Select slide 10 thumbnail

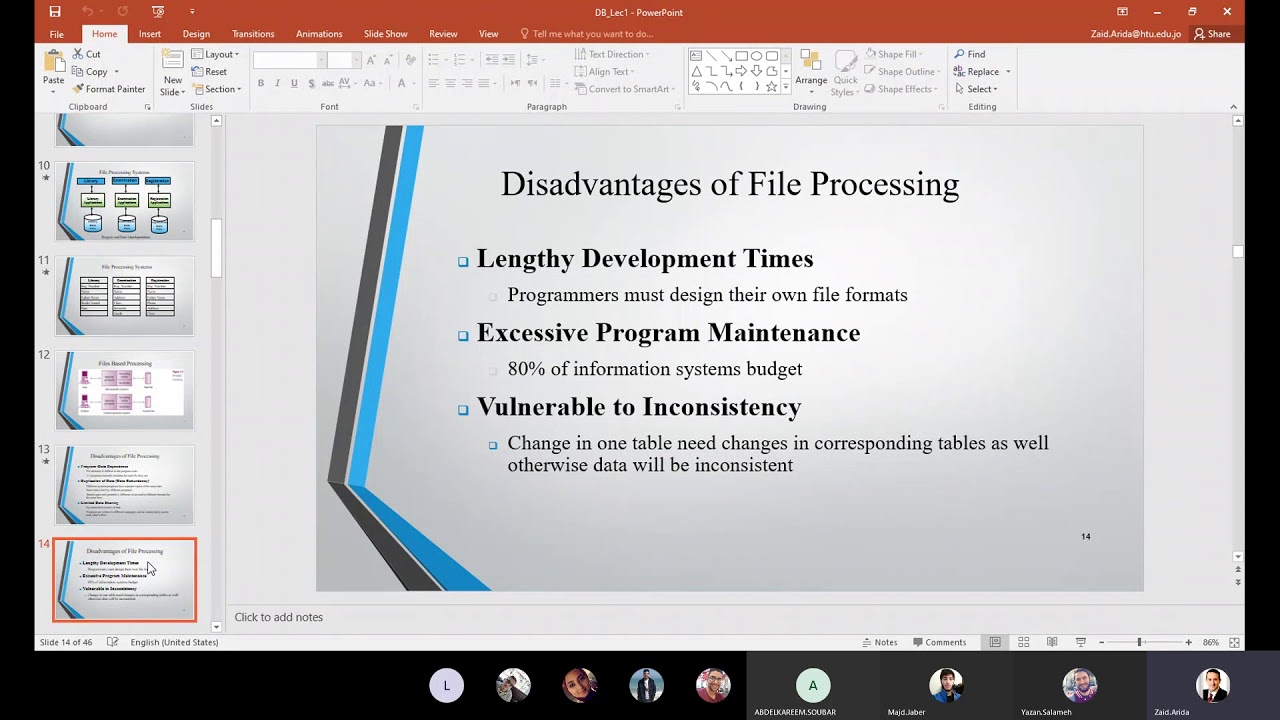(x=124, y=200)
